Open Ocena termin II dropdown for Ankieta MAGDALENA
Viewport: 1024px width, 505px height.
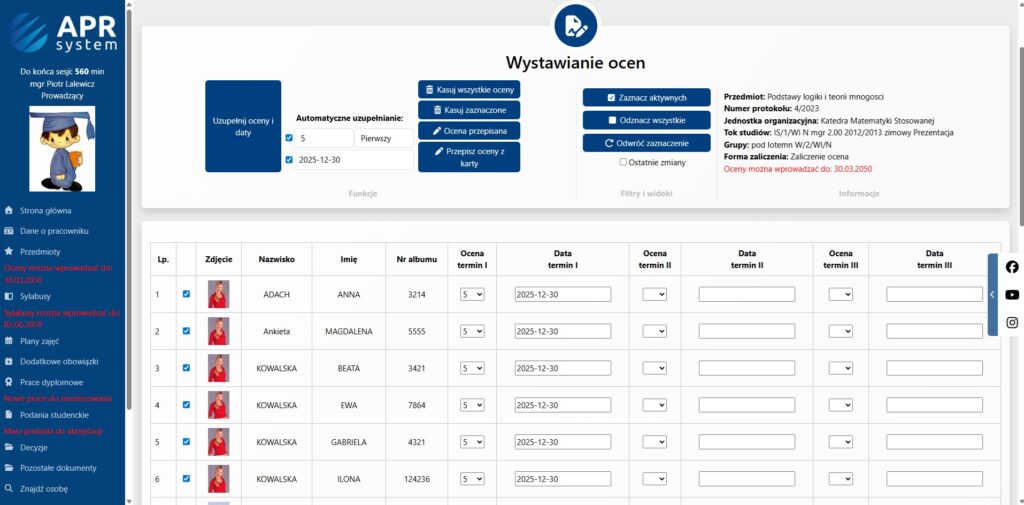tap(654, 331)
